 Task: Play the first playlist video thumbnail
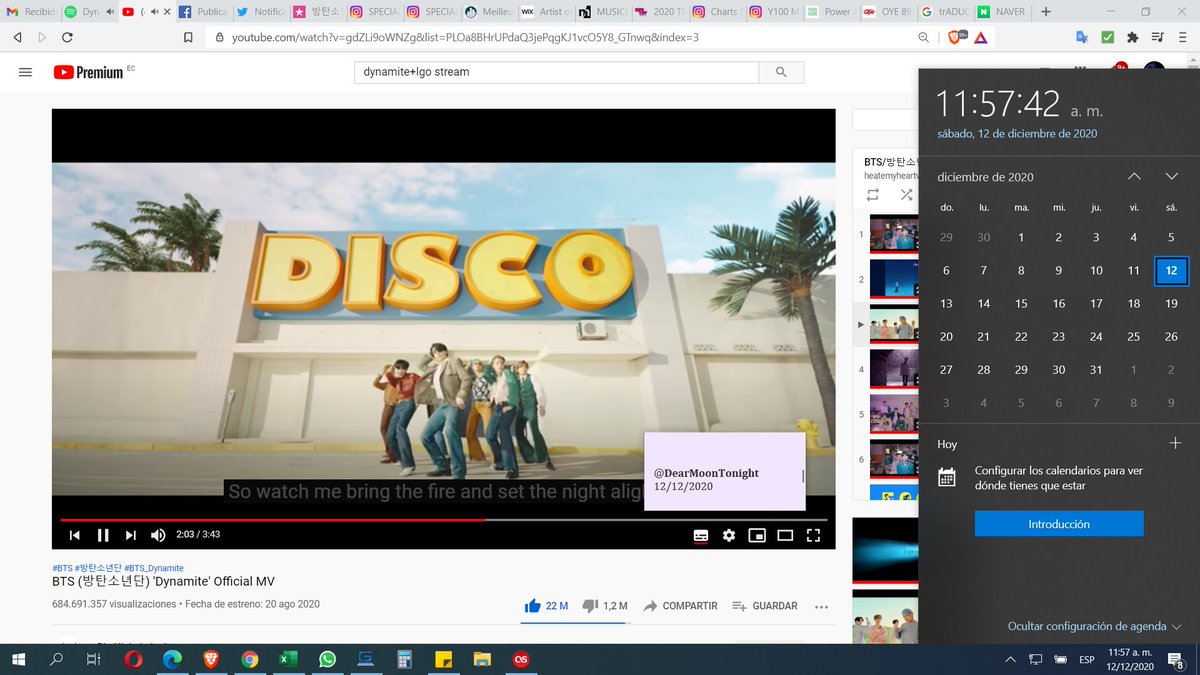(893, 233)
